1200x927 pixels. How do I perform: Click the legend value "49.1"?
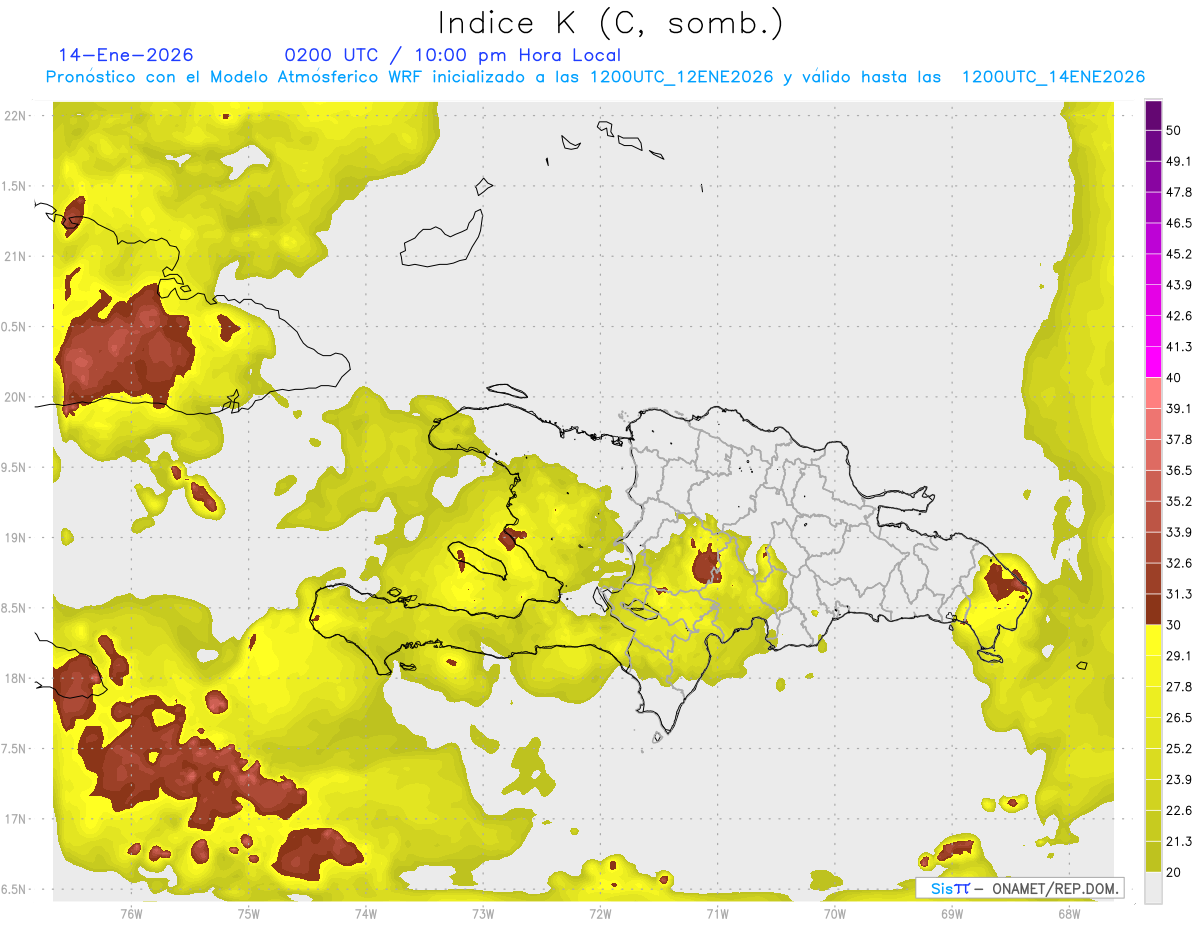1179,161
